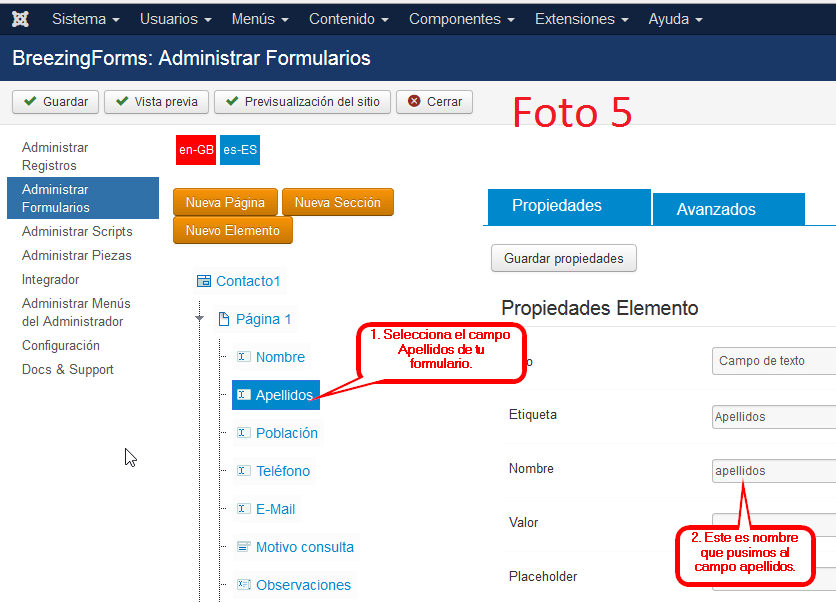Screen dimensions: 836x603
Task: Select the Población element in tree
Action: tap(287, 433)
